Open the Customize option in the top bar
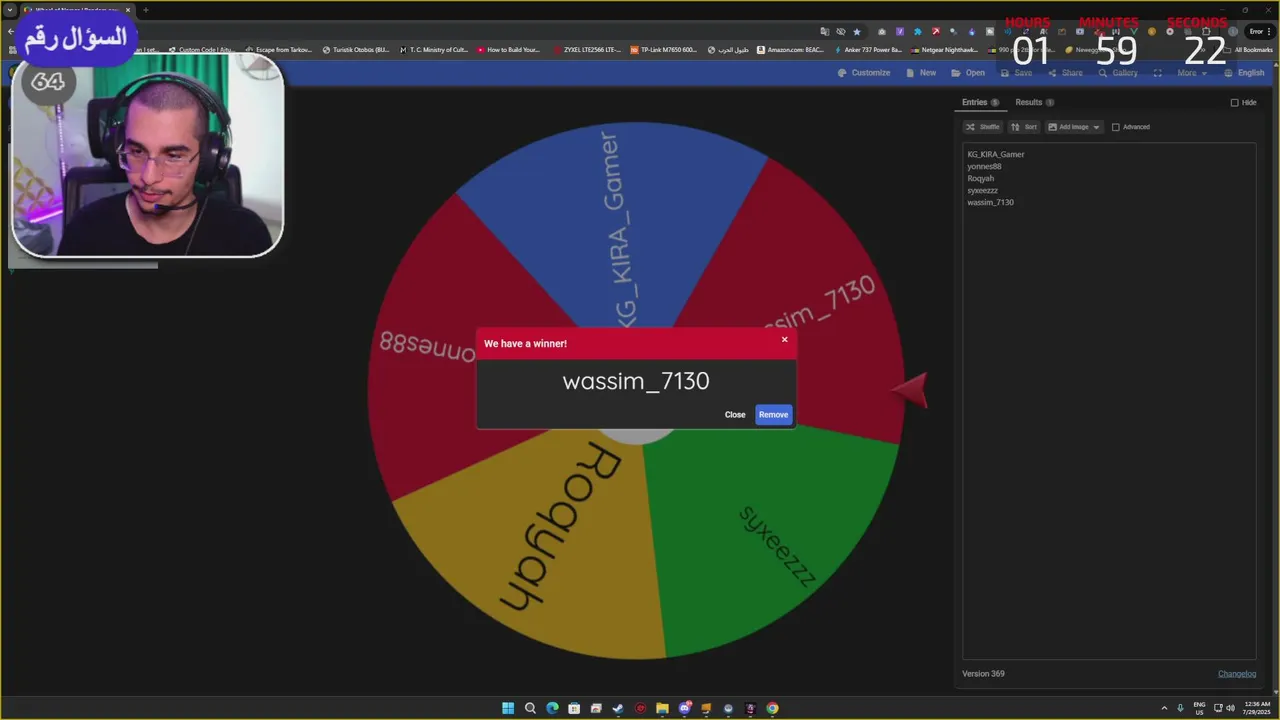Viewport: 1280px width, 720px height. (864, 73)
